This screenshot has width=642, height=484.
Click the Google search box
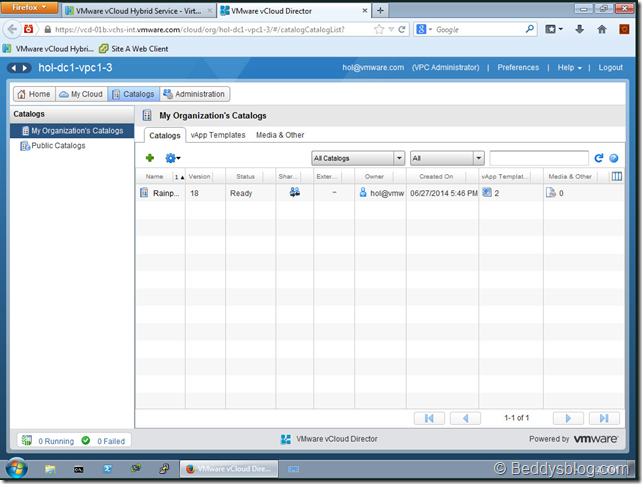(475, 29)
